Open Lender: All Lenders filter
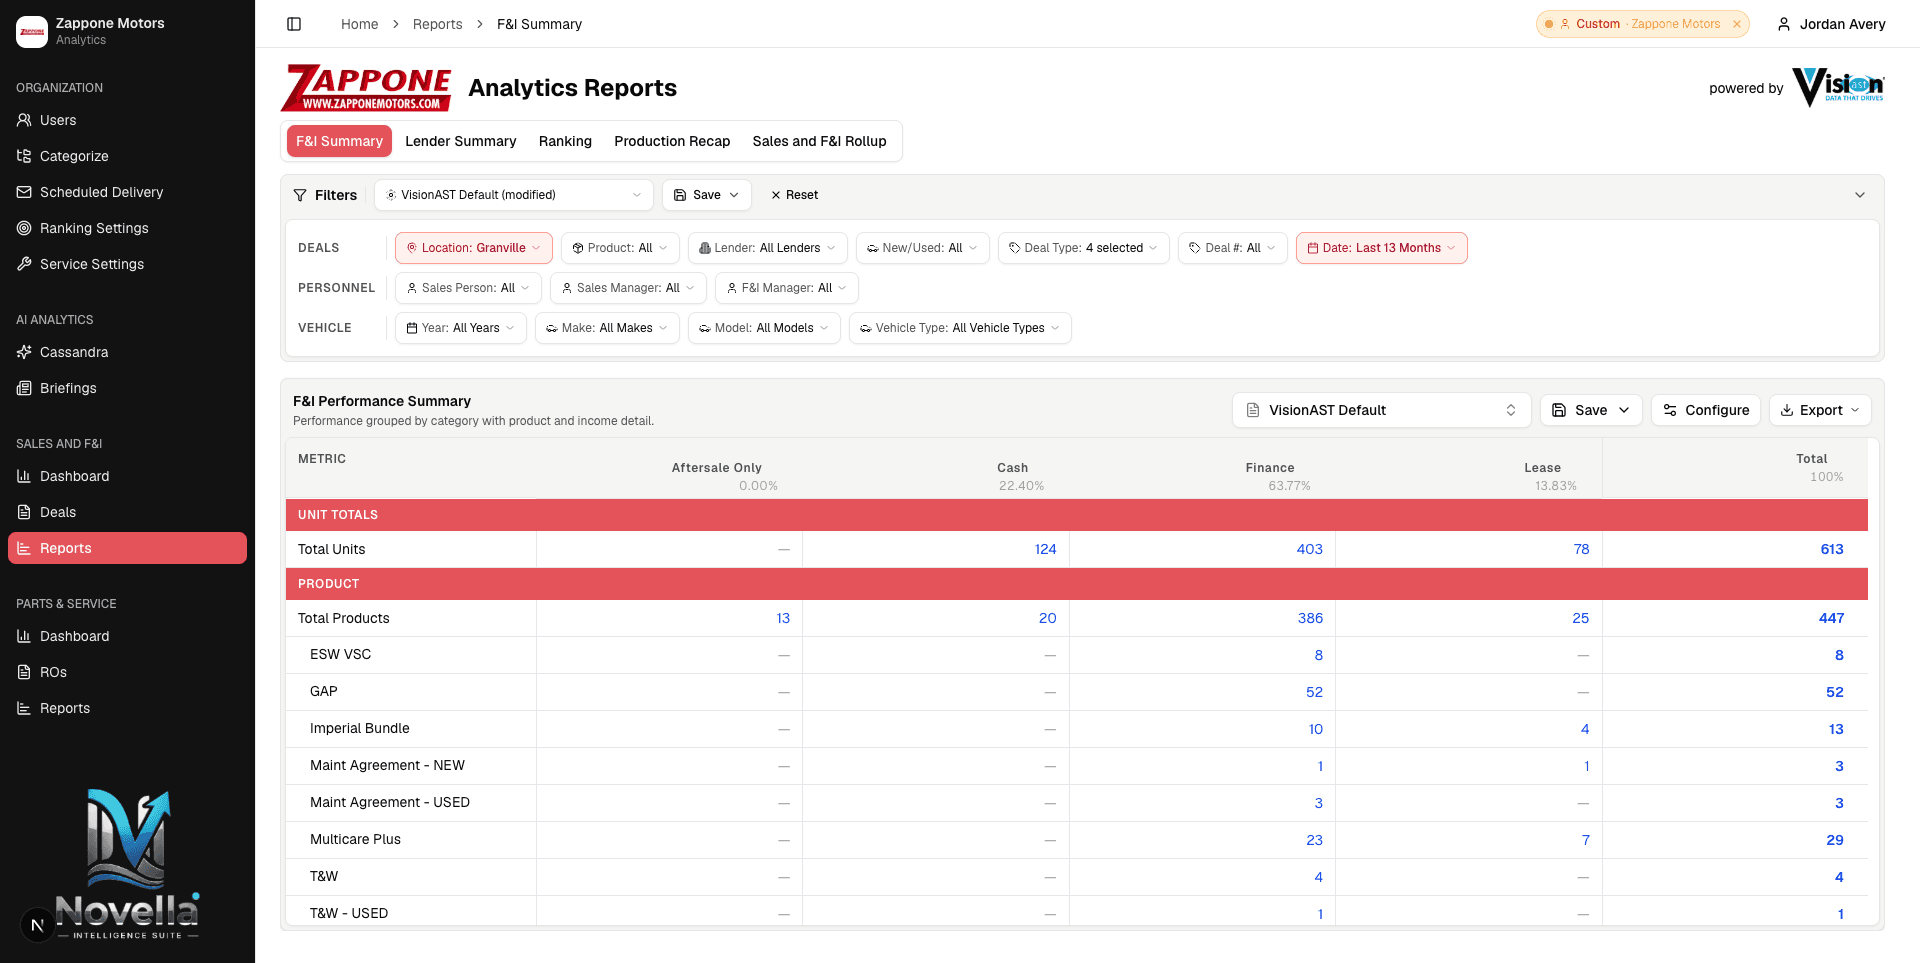This screenshot has width=1920, height=963. pos(767,248)
